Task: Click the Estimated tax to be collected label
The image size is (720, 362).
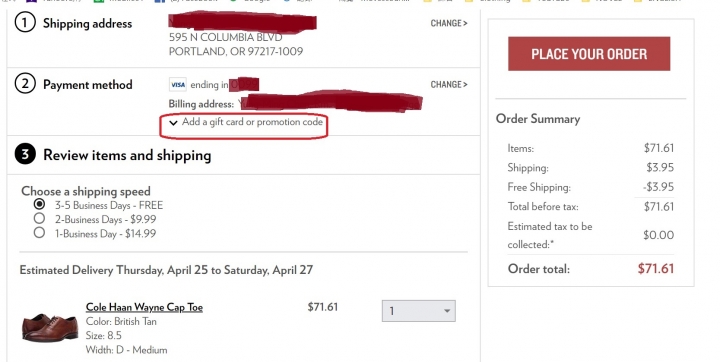Action: [x=550, y=235]
